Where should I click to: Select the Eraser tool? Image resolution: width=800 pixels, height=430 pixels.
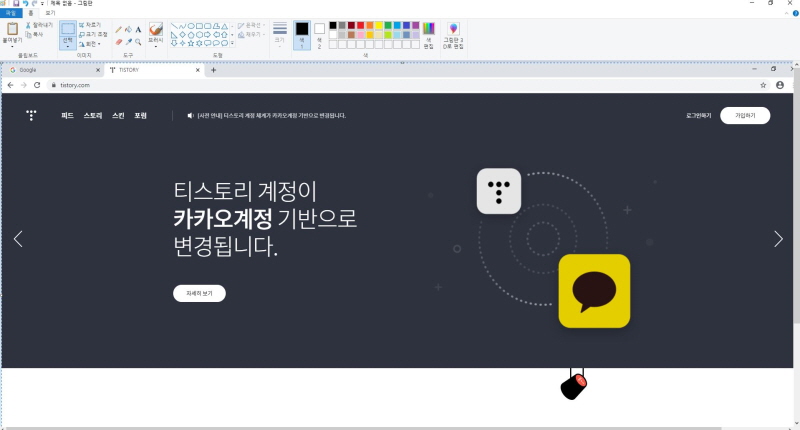(x=118, y=42)
